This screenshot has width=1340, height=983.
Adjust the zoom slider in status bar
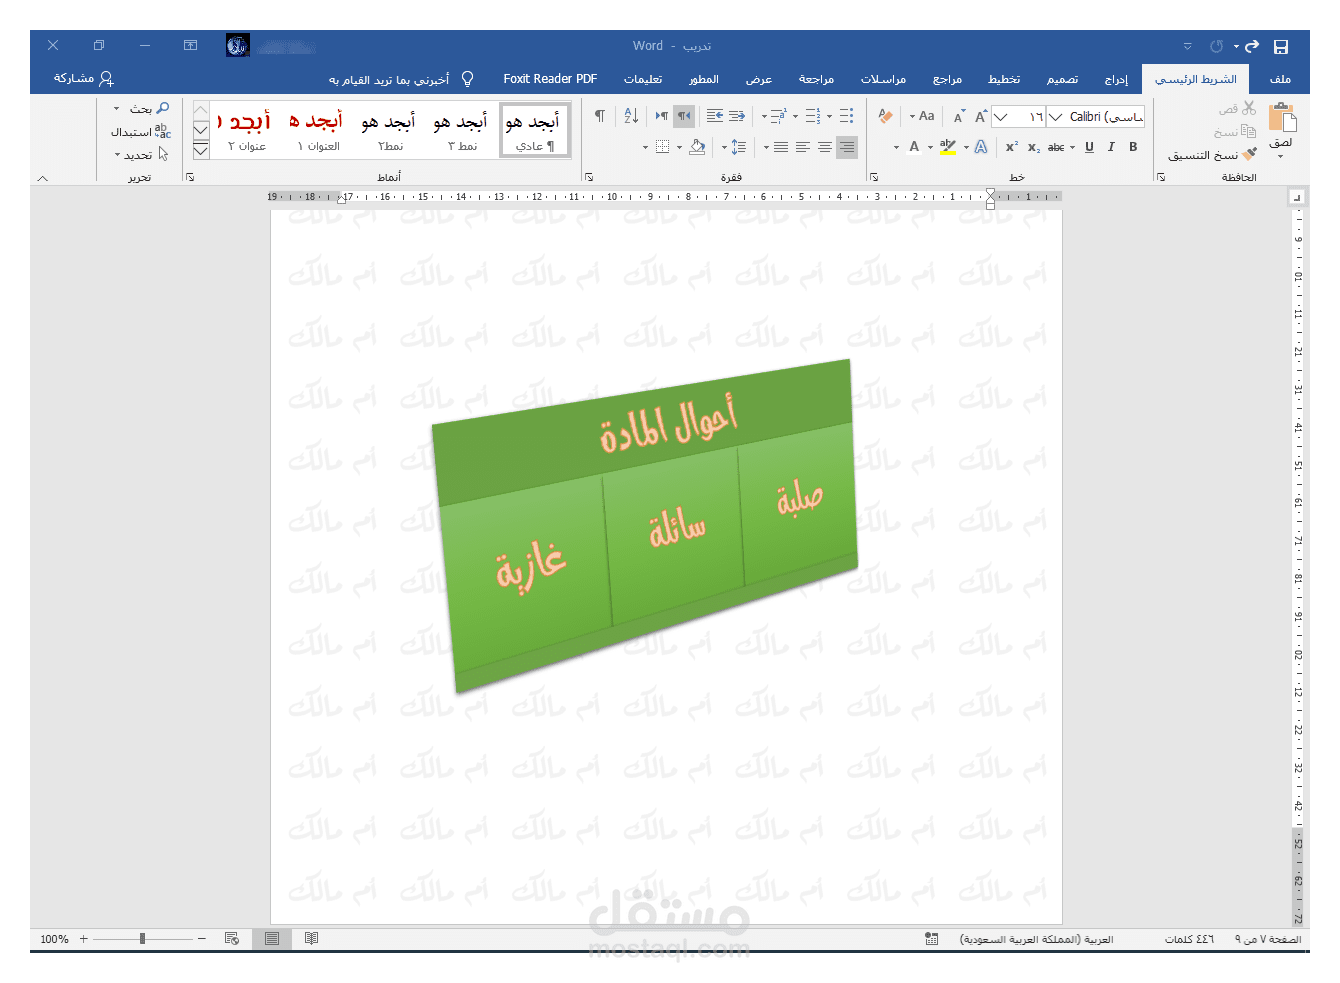point(143,939)
